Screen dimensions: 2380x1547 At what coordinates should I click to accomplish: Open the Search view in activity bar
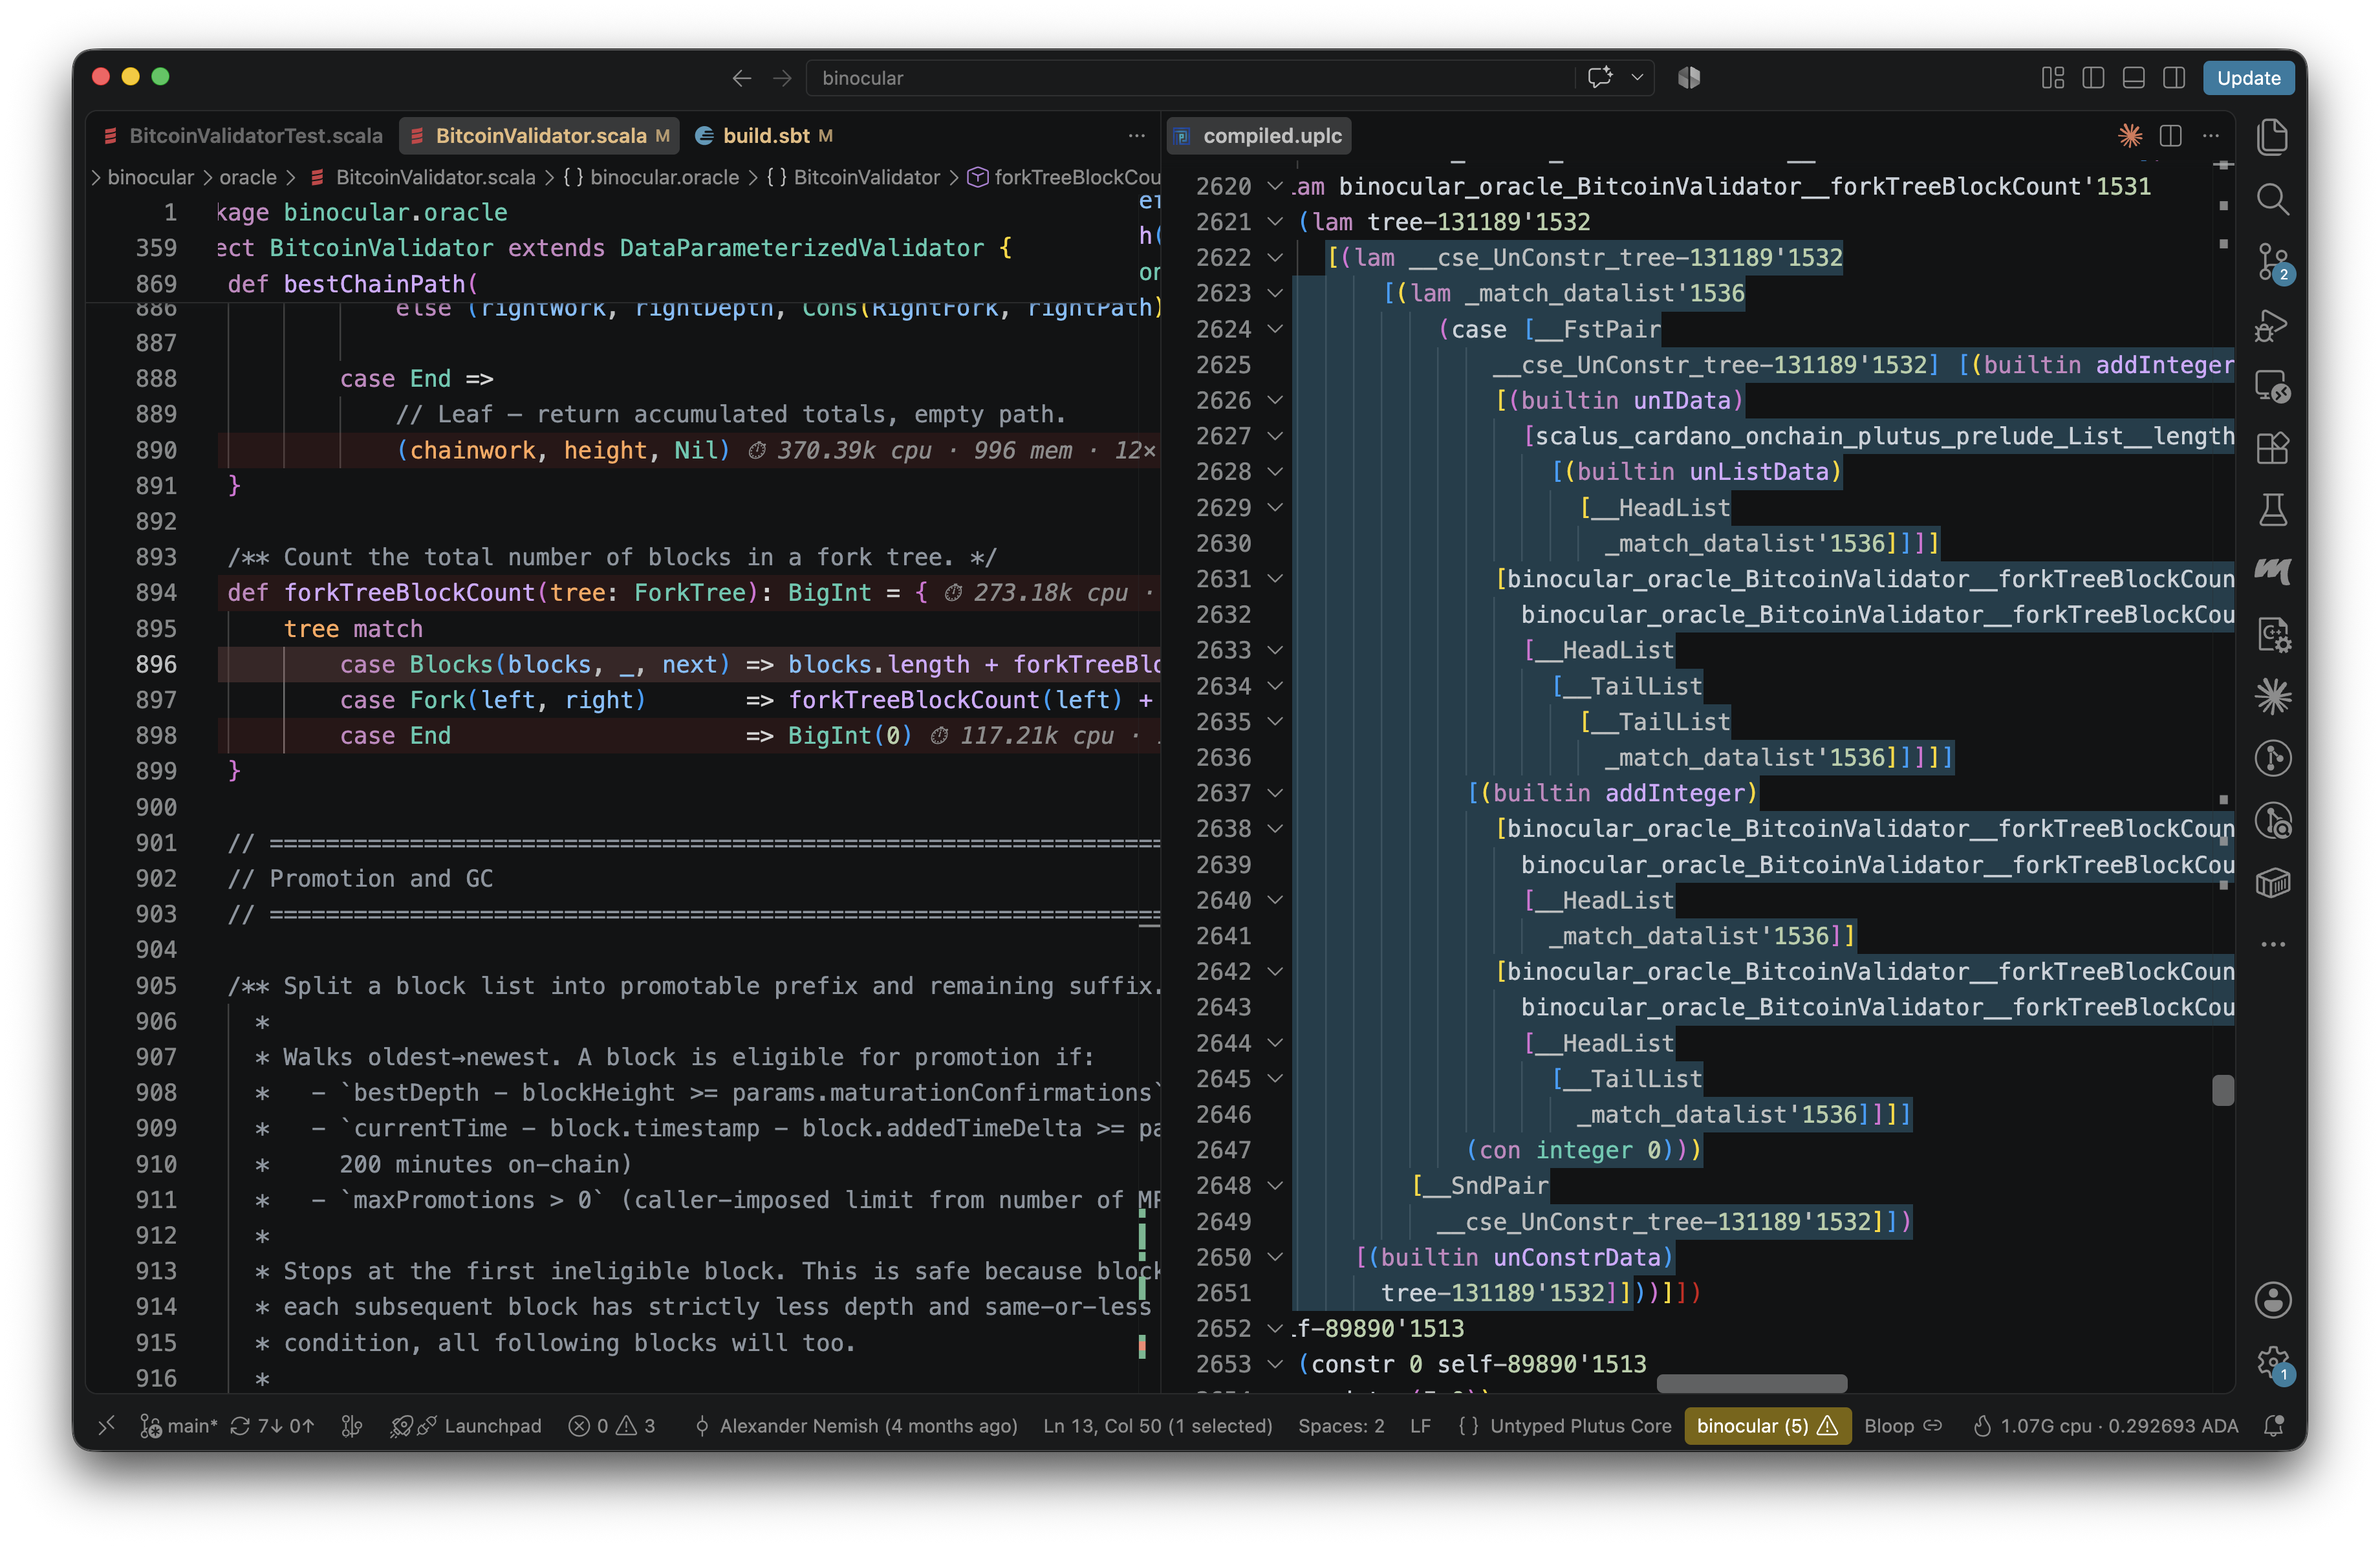point(2272,199)
